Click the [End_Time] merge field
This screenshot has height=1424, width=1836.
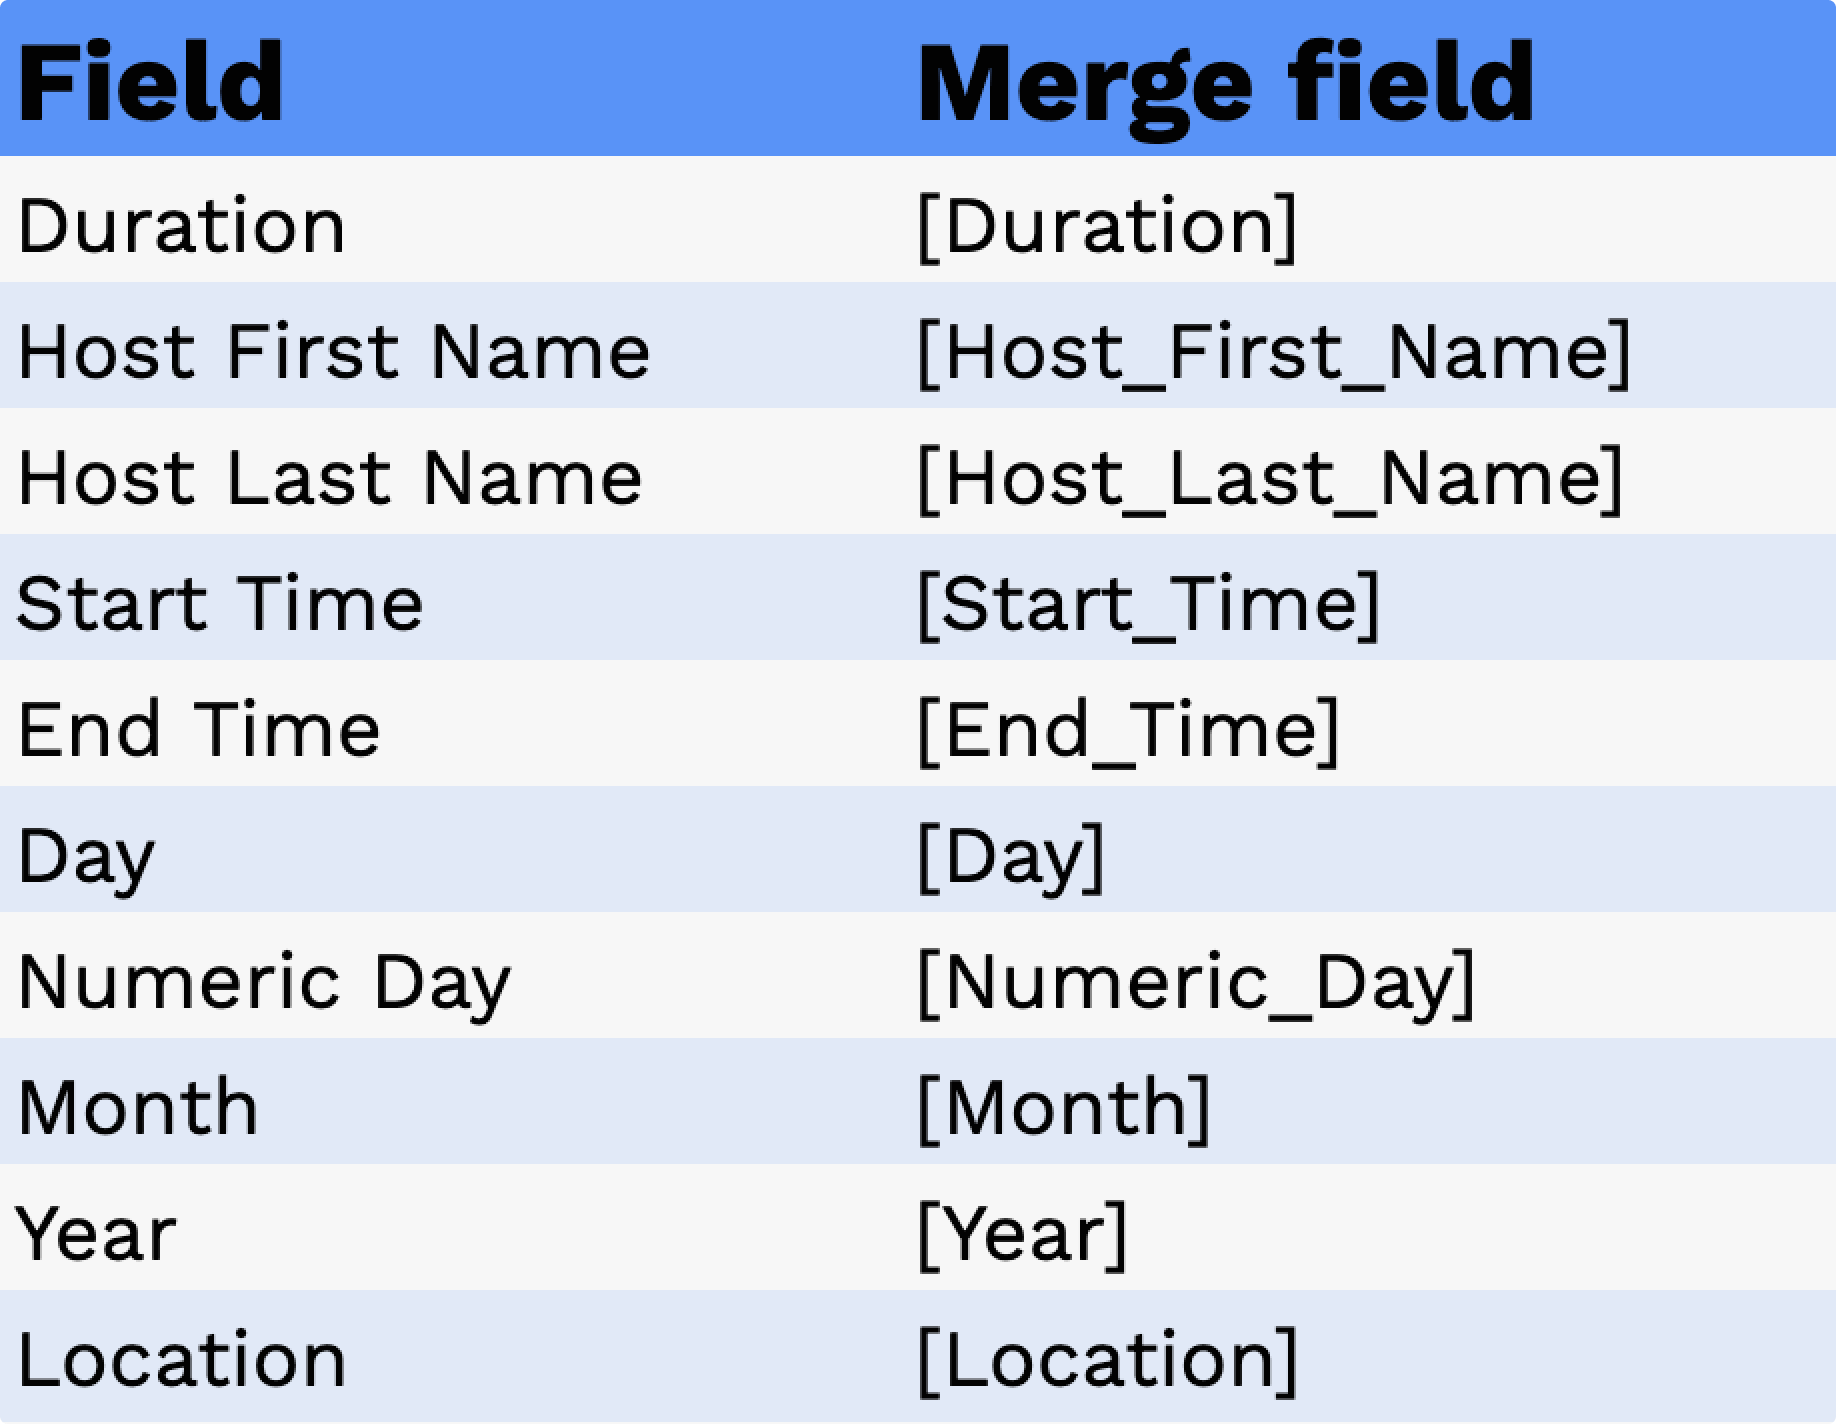point(1128,732)
